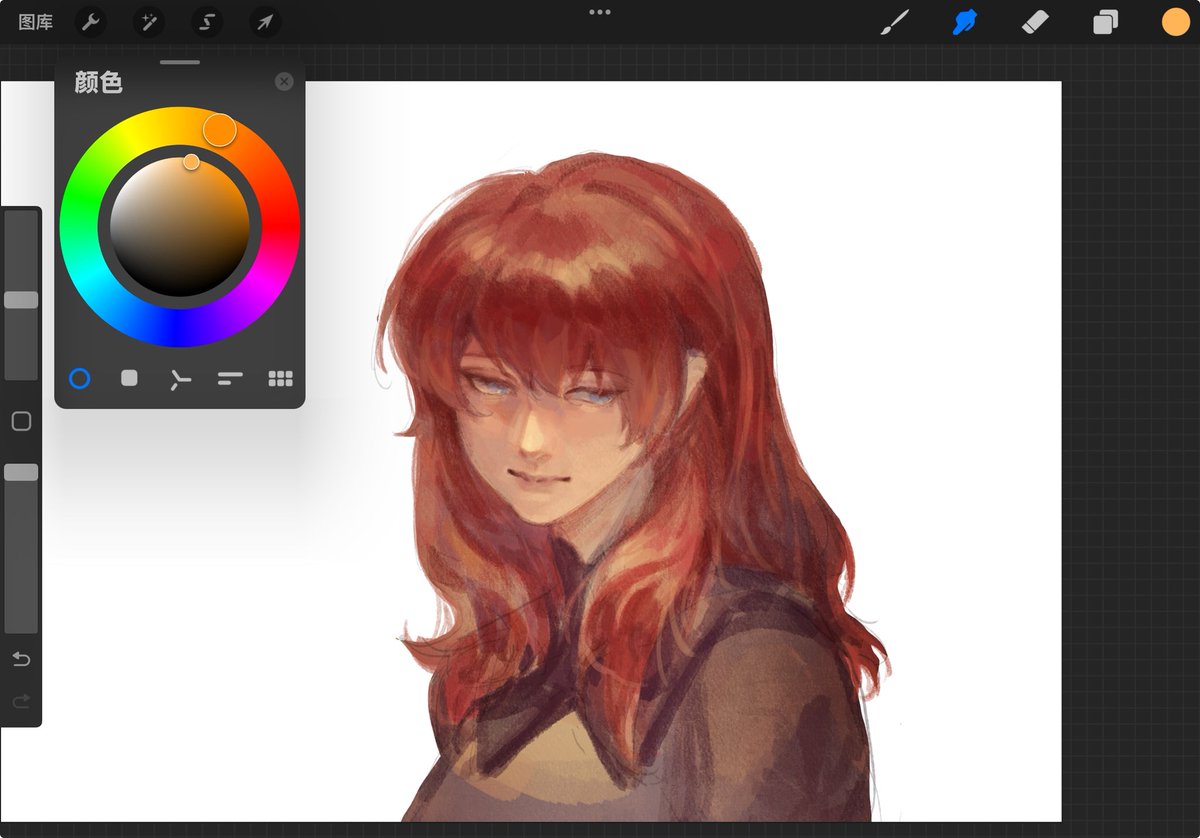
Task: Click the saturation disc picker handle
Action: (191, 161)
